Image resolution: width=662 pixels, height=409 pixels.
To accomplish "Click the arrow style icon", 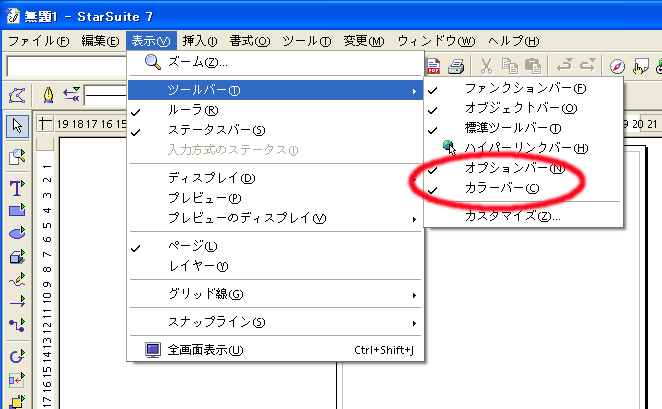I will pyautogui.click(x=72, y=95).
